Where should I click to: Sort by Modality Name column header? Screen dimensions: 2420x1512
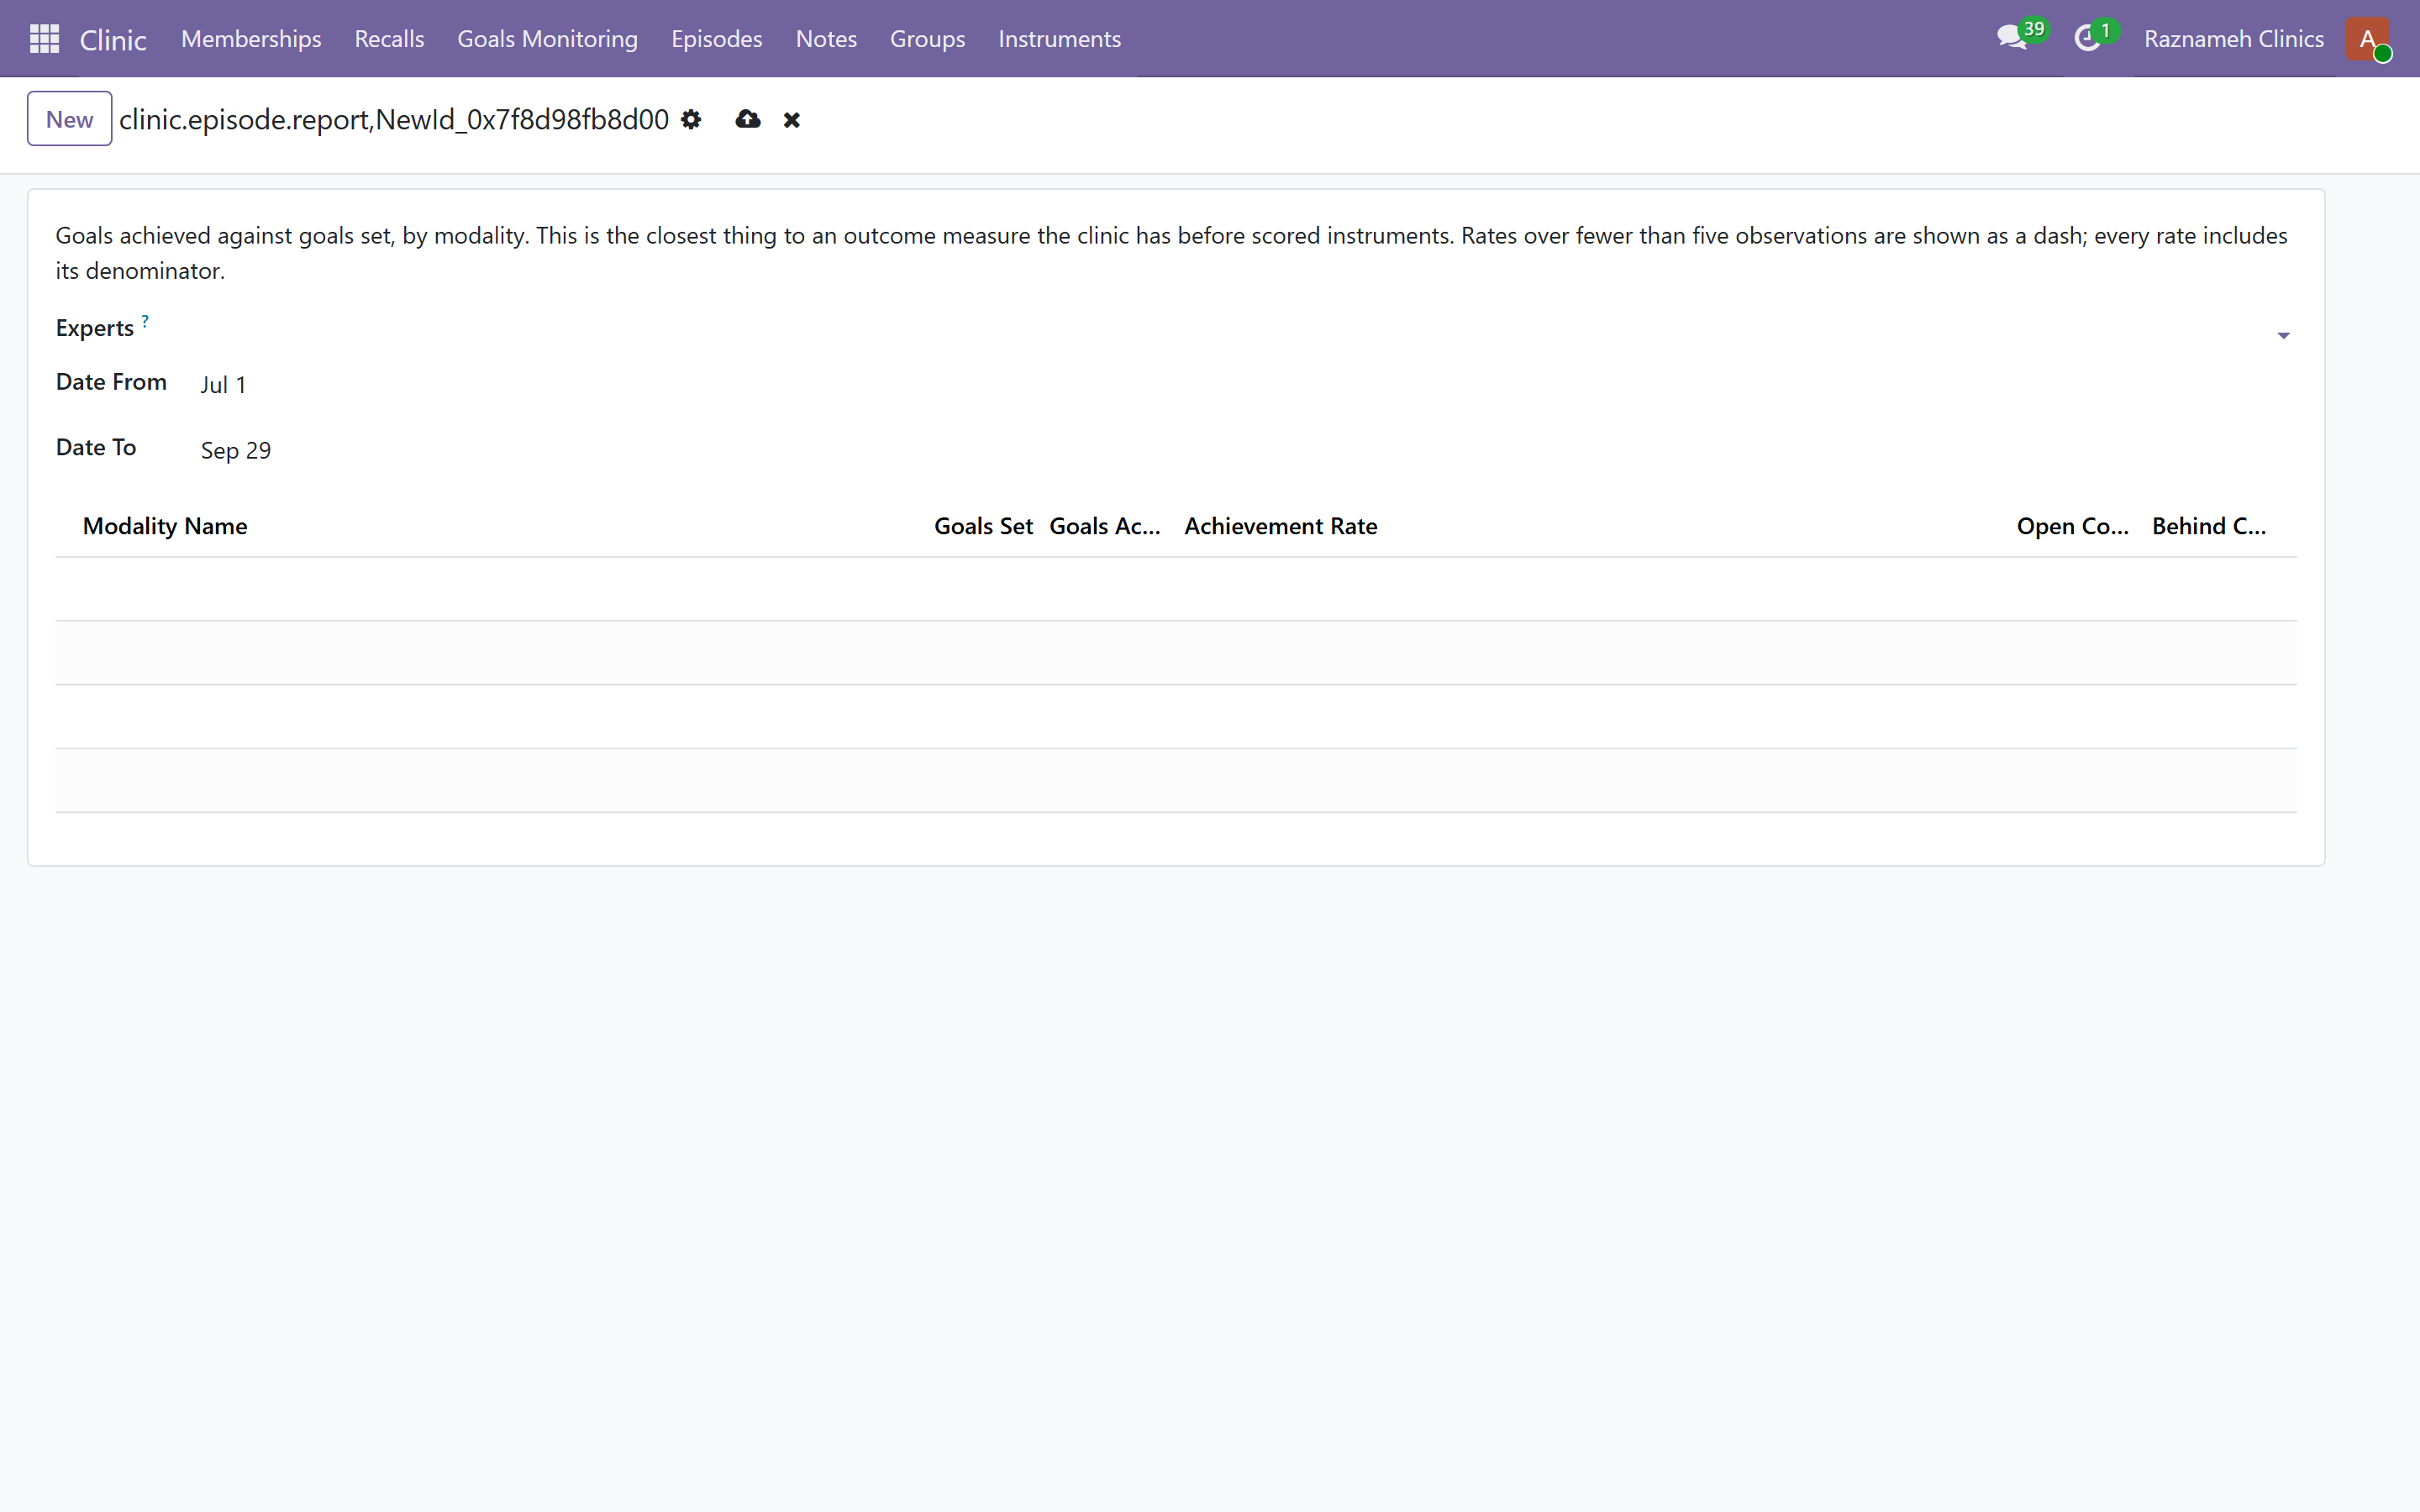(165, 526)
